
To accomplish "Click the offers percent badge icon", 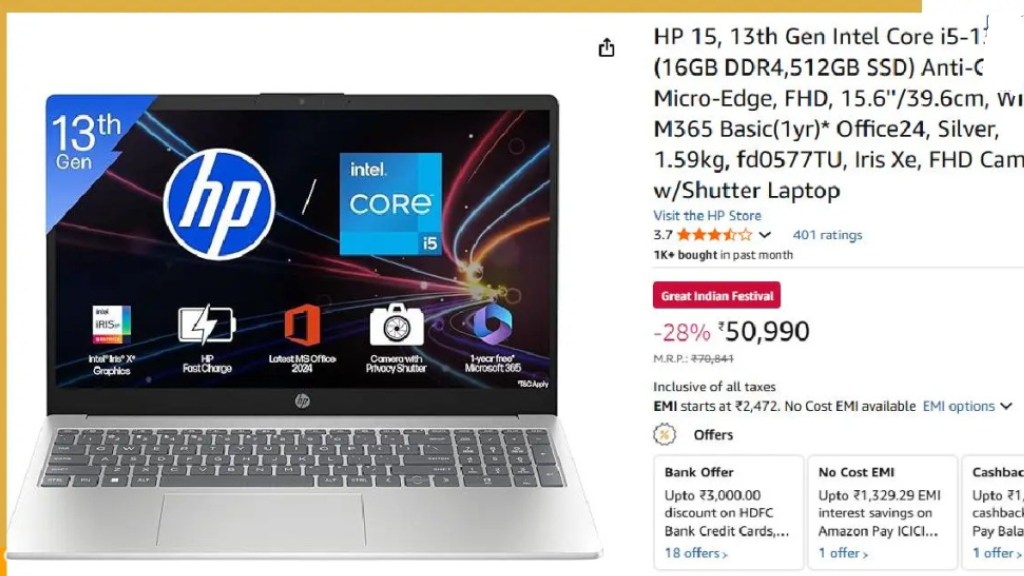I will 664,434.
